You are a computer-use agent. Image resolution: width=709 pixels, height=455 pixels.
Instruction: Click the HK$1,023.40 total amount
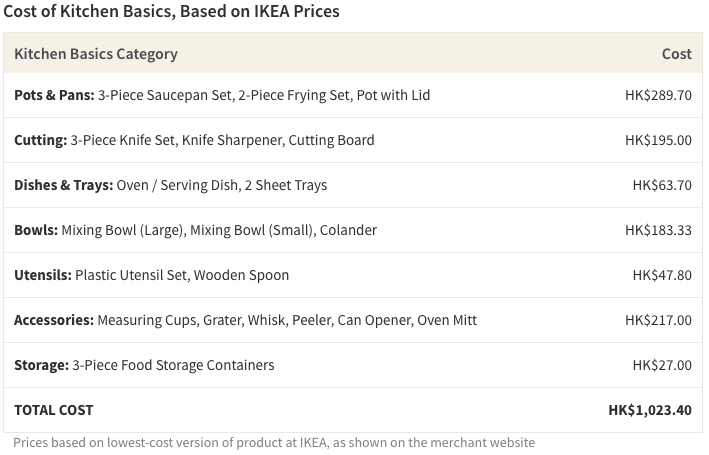pyautogui.click(x=650, y=410)
